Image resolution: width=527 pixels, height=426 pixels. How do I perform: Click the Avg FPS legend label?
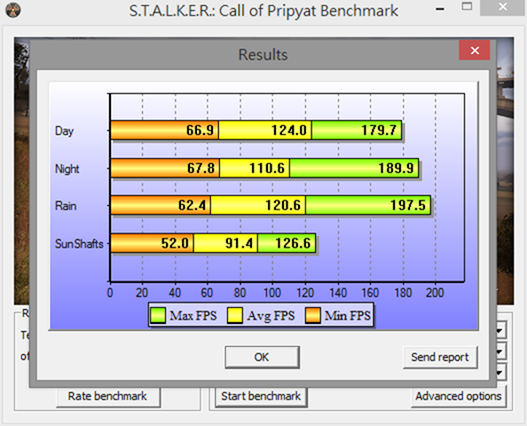[271, 316]
